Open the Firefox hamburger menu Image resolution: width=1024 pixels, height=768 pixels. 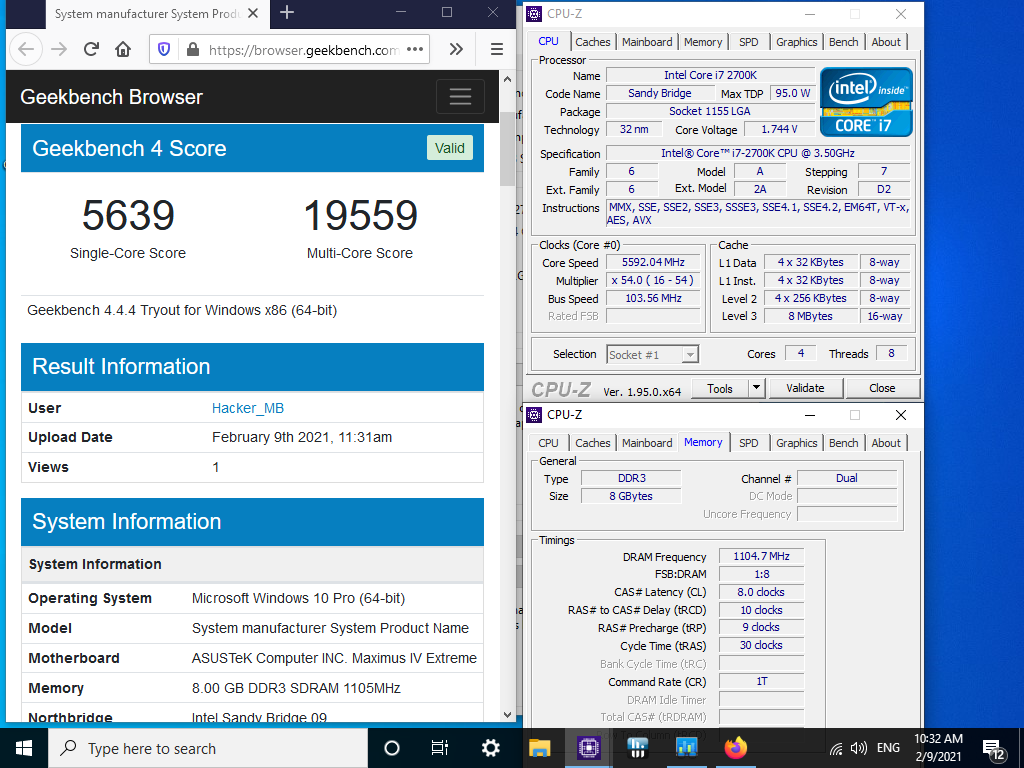tap(496, 50)
